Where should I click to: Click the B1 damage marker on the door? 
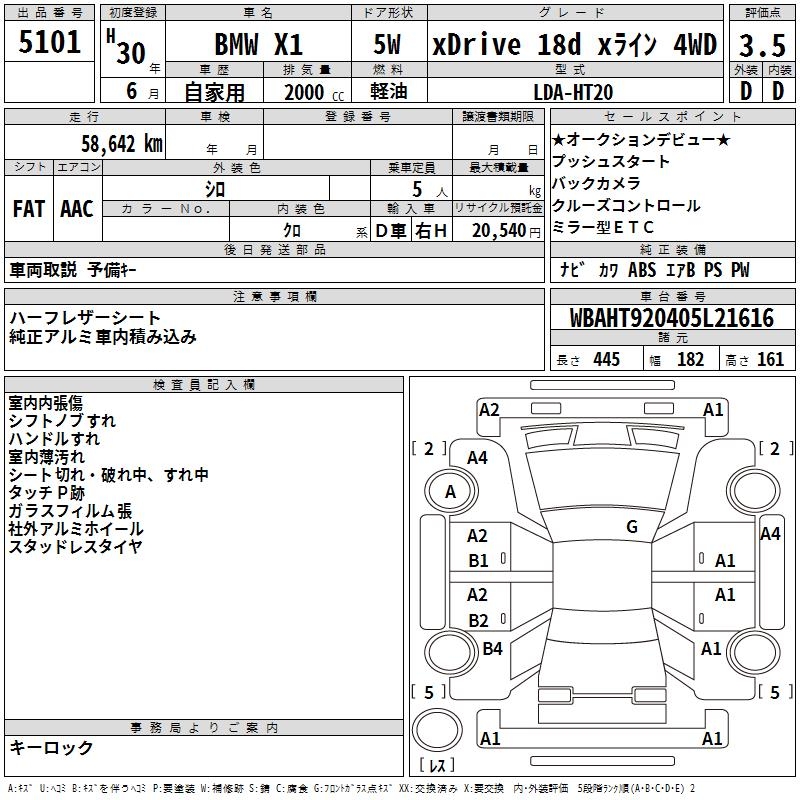click(x=479, y=561)
